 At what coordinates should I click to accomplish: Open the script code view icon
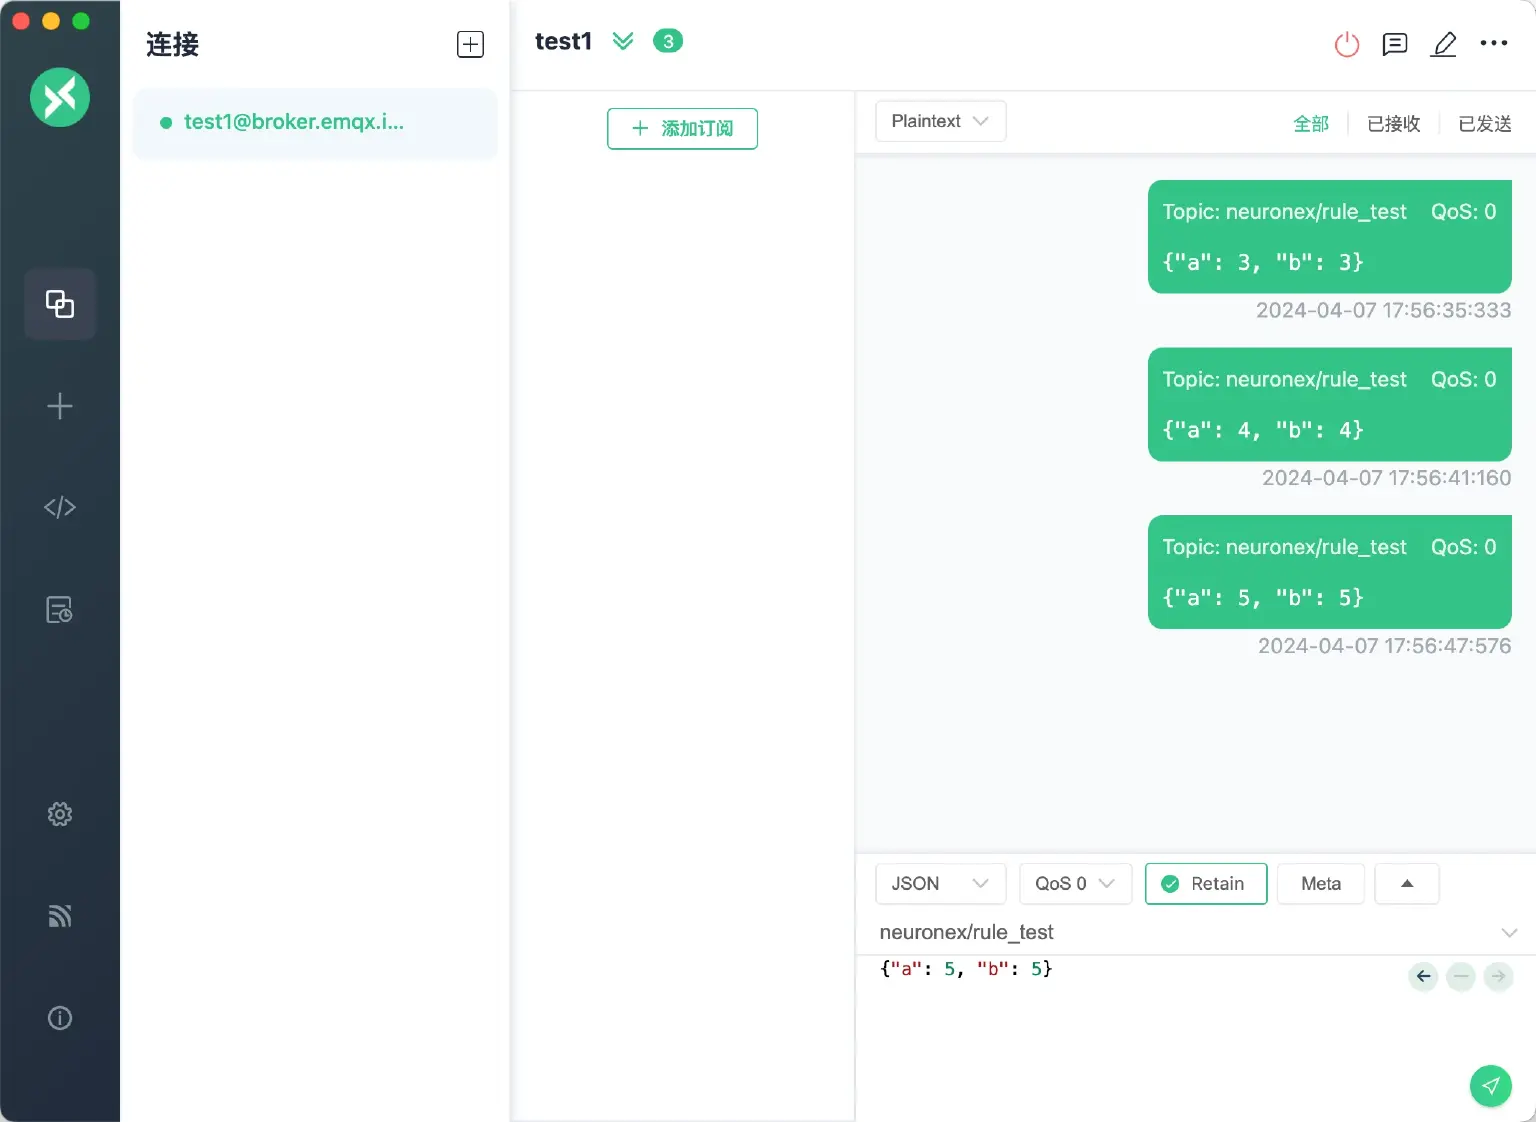pos(60,508)
